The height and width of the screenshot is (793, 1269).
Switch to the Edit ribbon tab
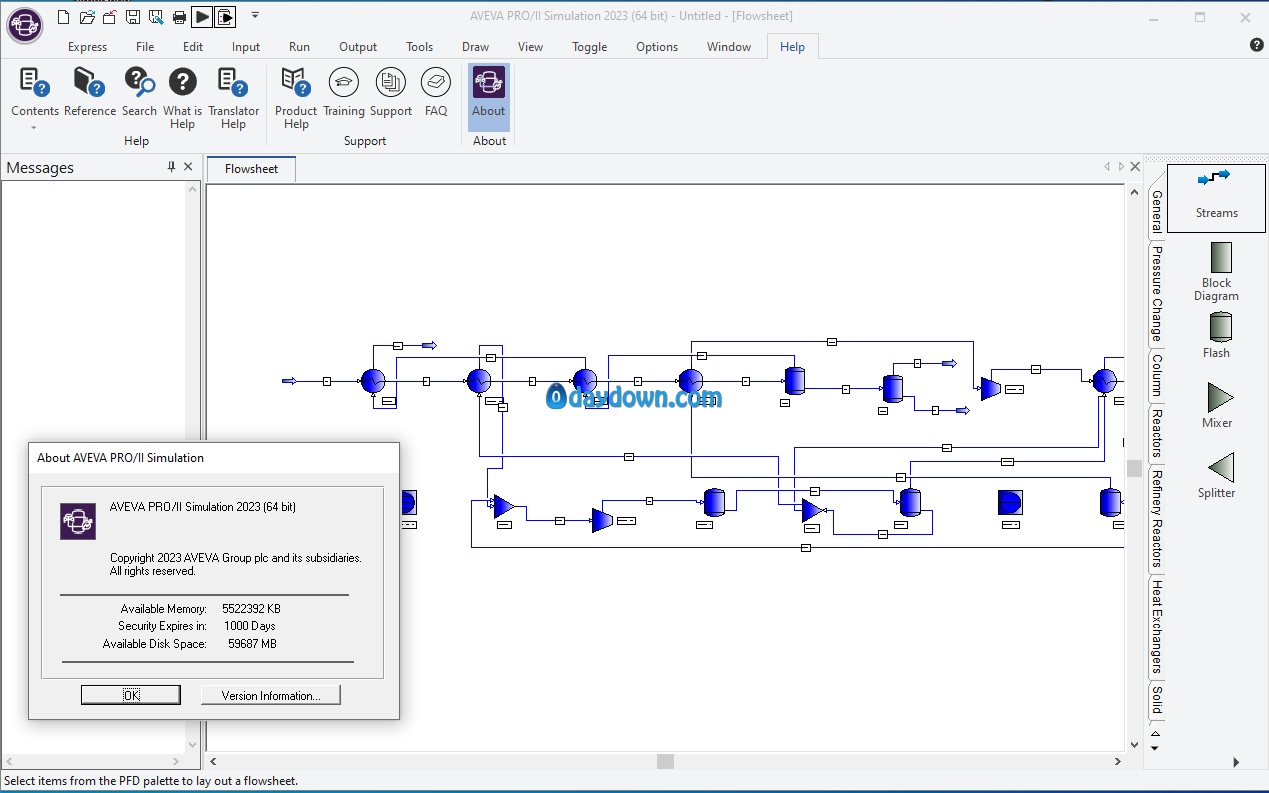tap(193, 47)
